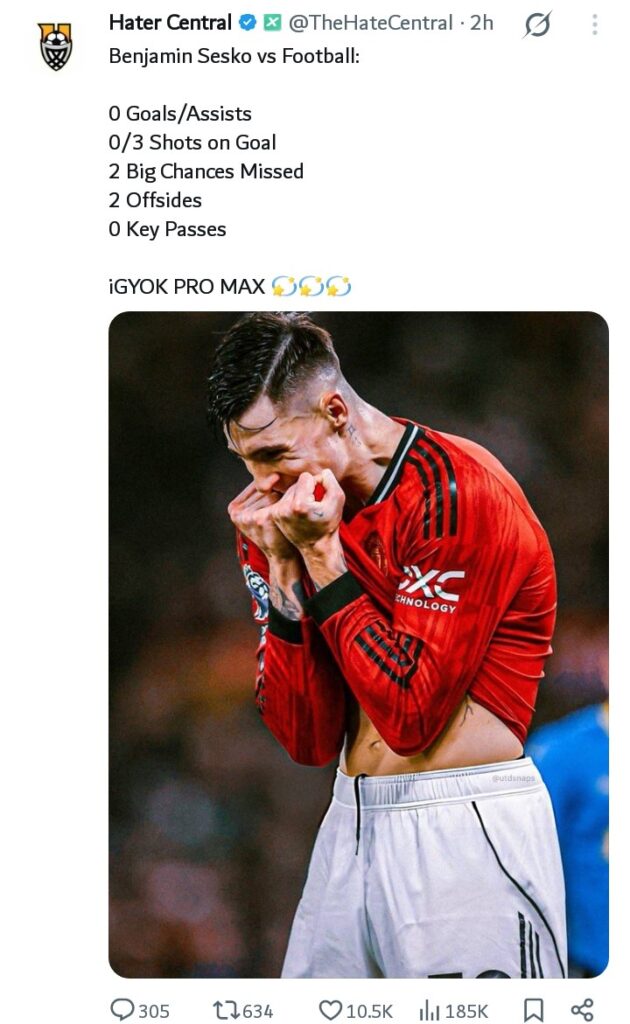Open the Grok explain-post icon
The width and height of the screenshot is (630, 1024).
(x=537, y=24)
